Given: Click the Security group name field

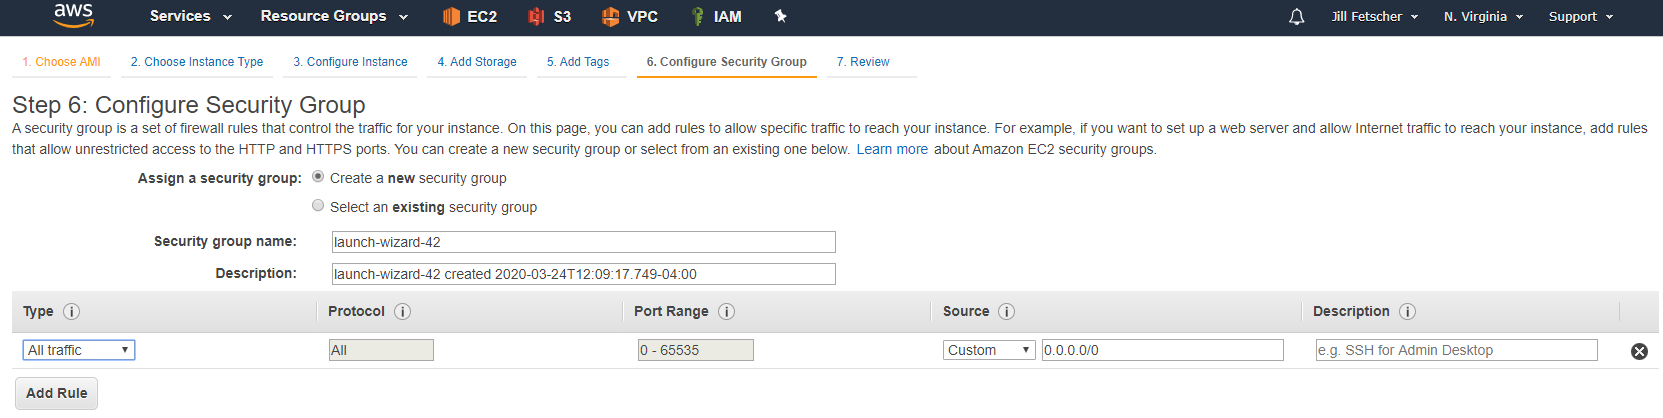Looking at the screenshot, I should point(583,242).
